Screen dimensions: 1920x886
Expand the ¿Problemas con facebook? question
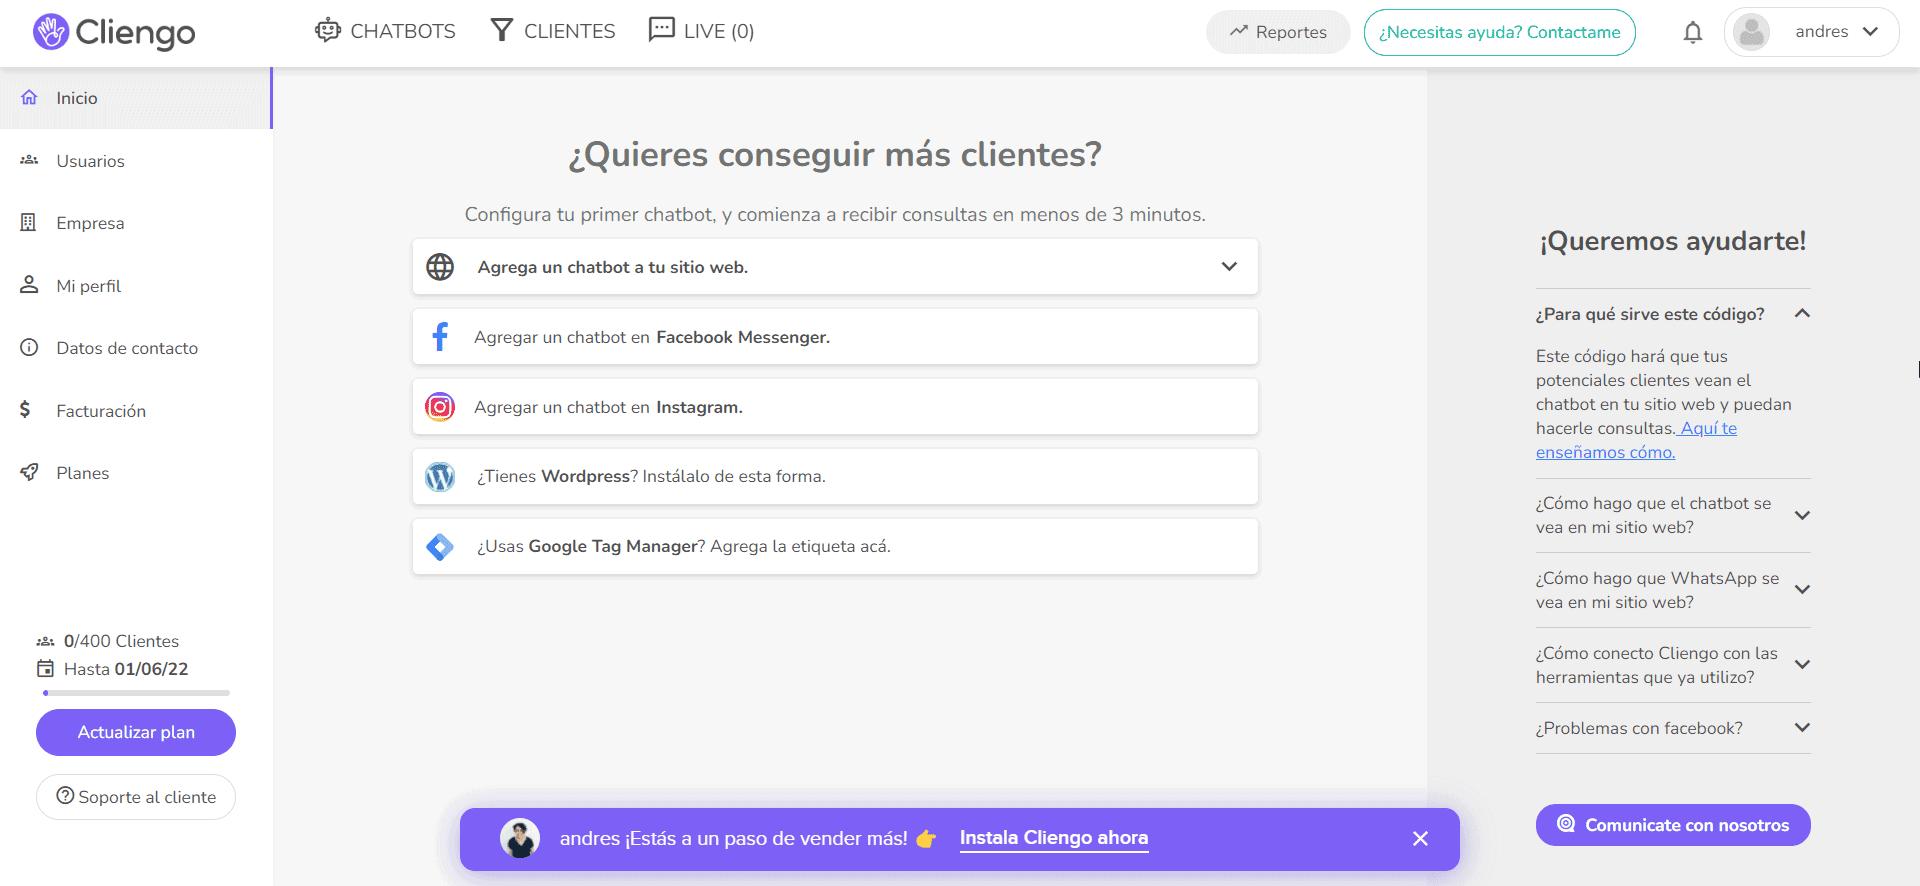click(1802, 728)
